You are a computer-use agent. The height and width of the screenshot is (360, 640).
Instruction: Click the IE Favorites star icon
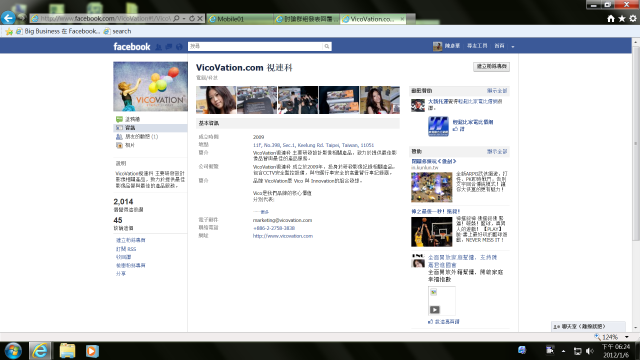click(x=622, y=18)
